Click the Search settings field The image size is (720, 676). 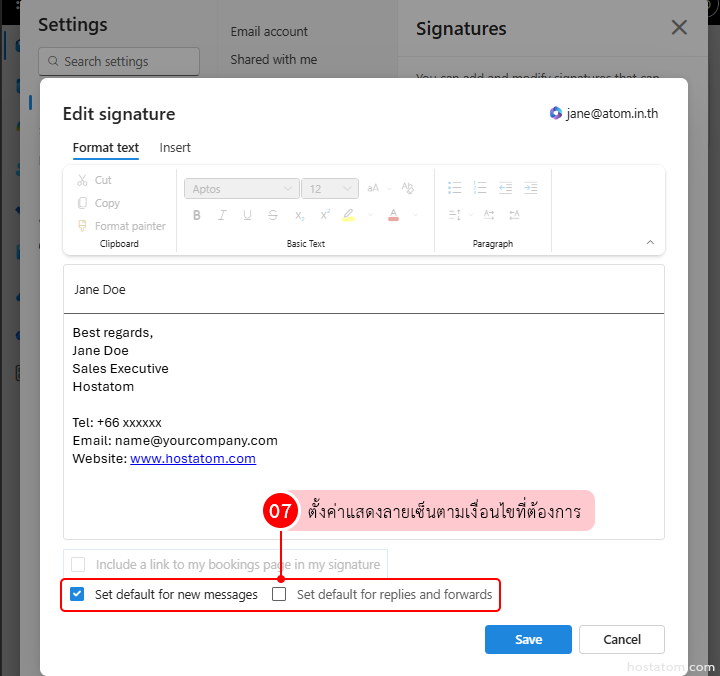[119, 61]
